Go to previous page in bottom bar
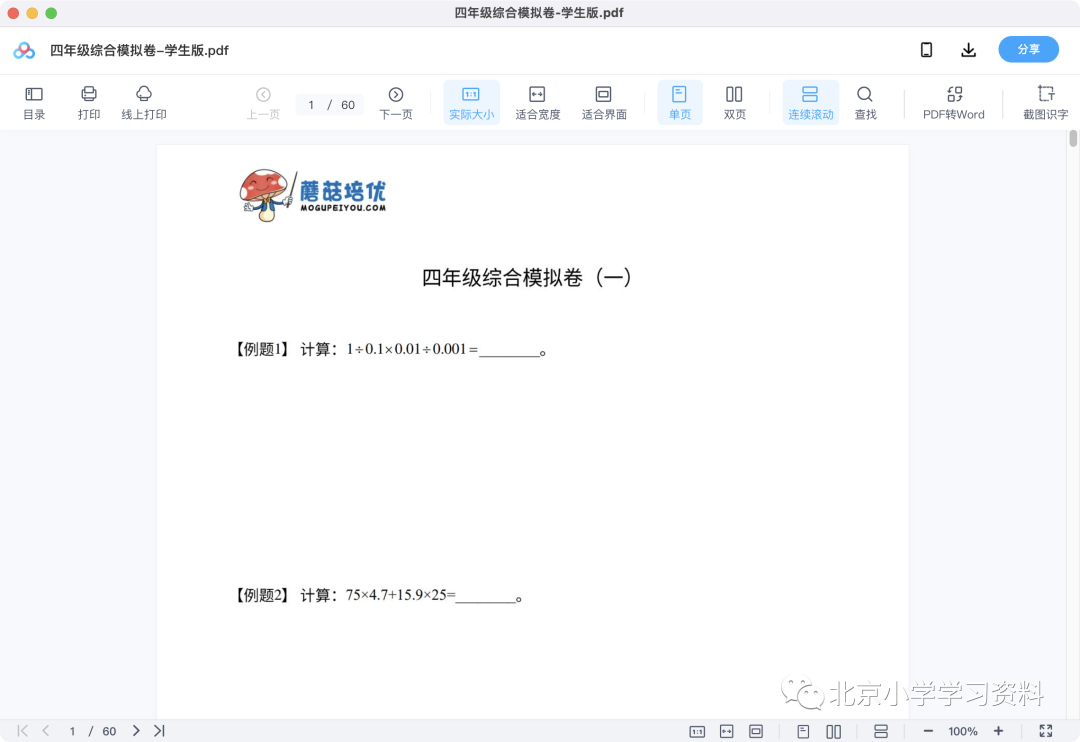This screenshot has height=742, width=1080. click(46, 731)
